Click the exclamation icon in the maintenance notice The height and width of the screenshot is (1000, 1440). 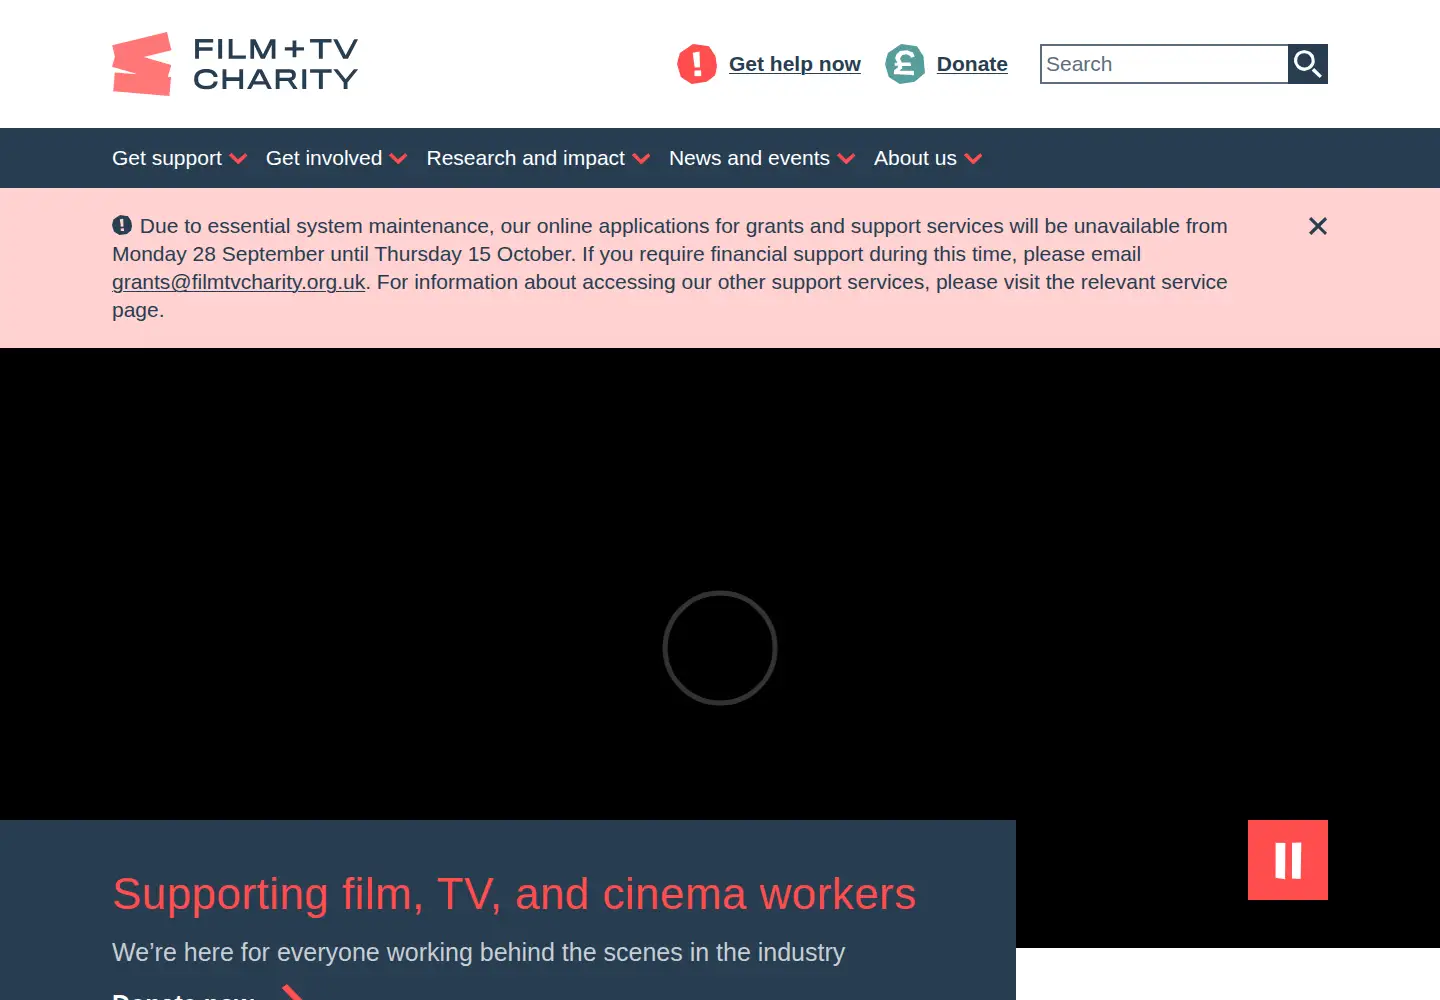122,225
